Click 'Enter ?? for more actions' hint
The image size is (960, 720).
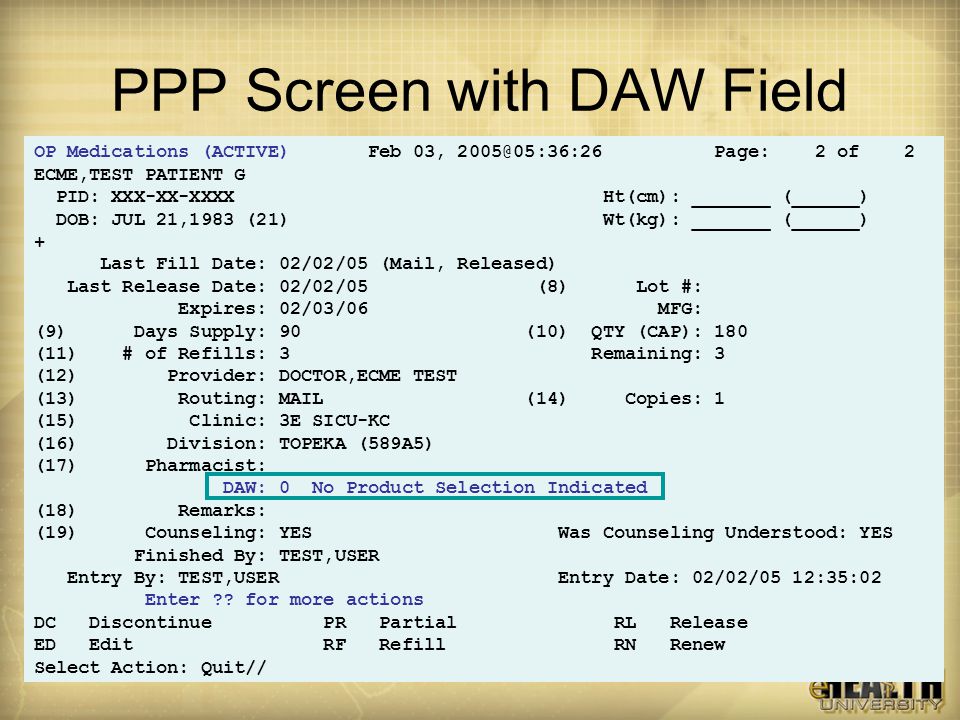click(x=284, y=599)
